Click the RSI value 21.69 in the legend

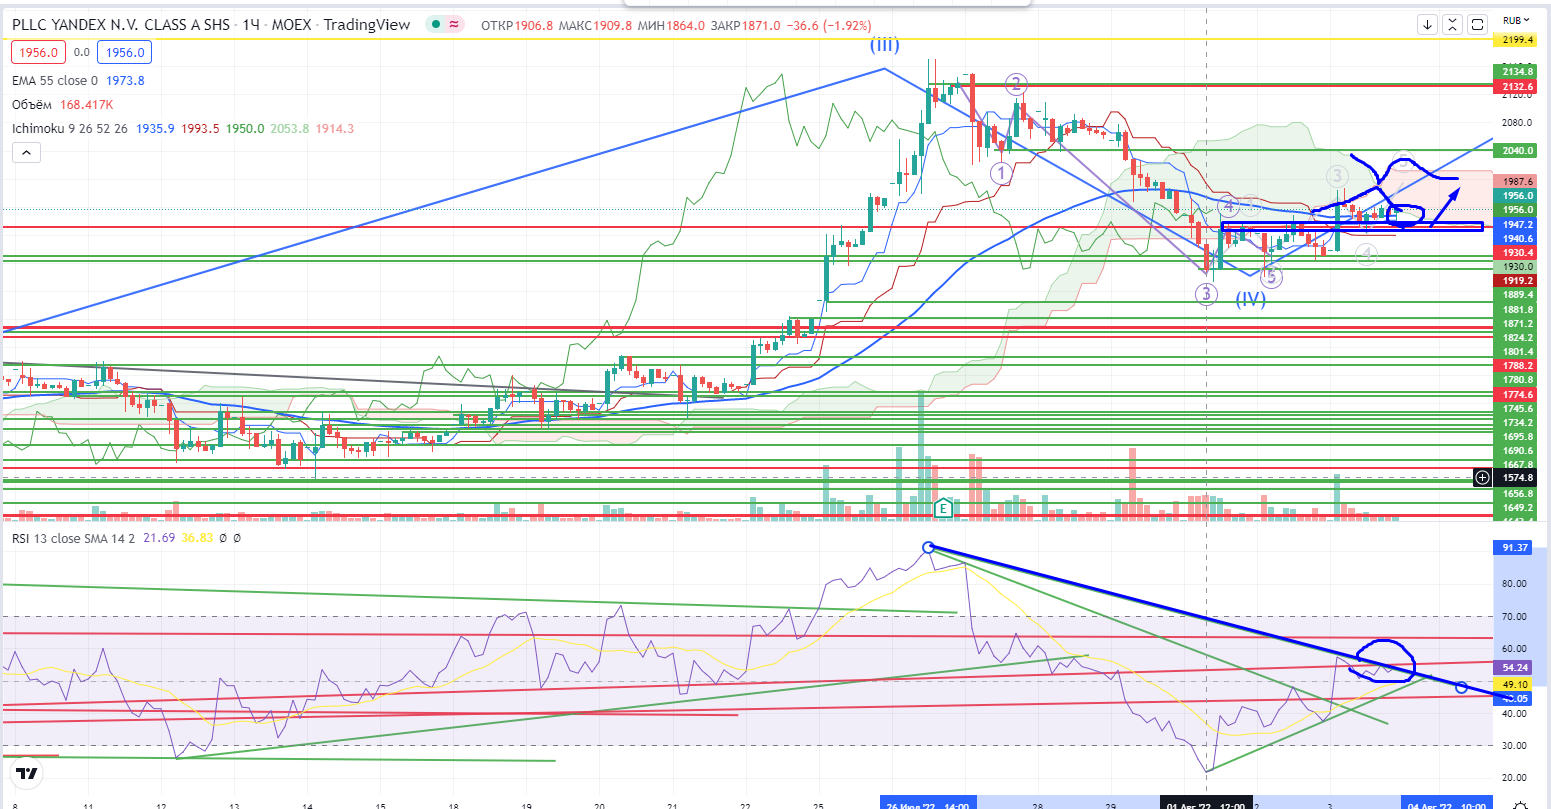tap(159, 538)
